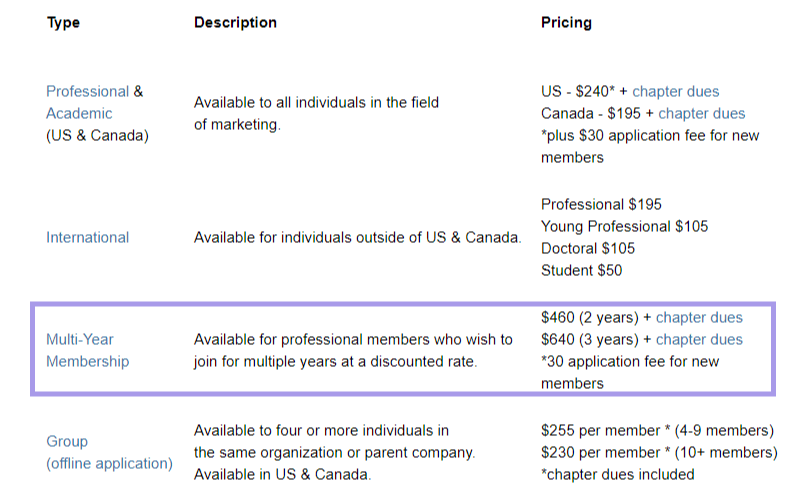Click the Type column header
Viewport: 787px width, 489px height.
63,23
